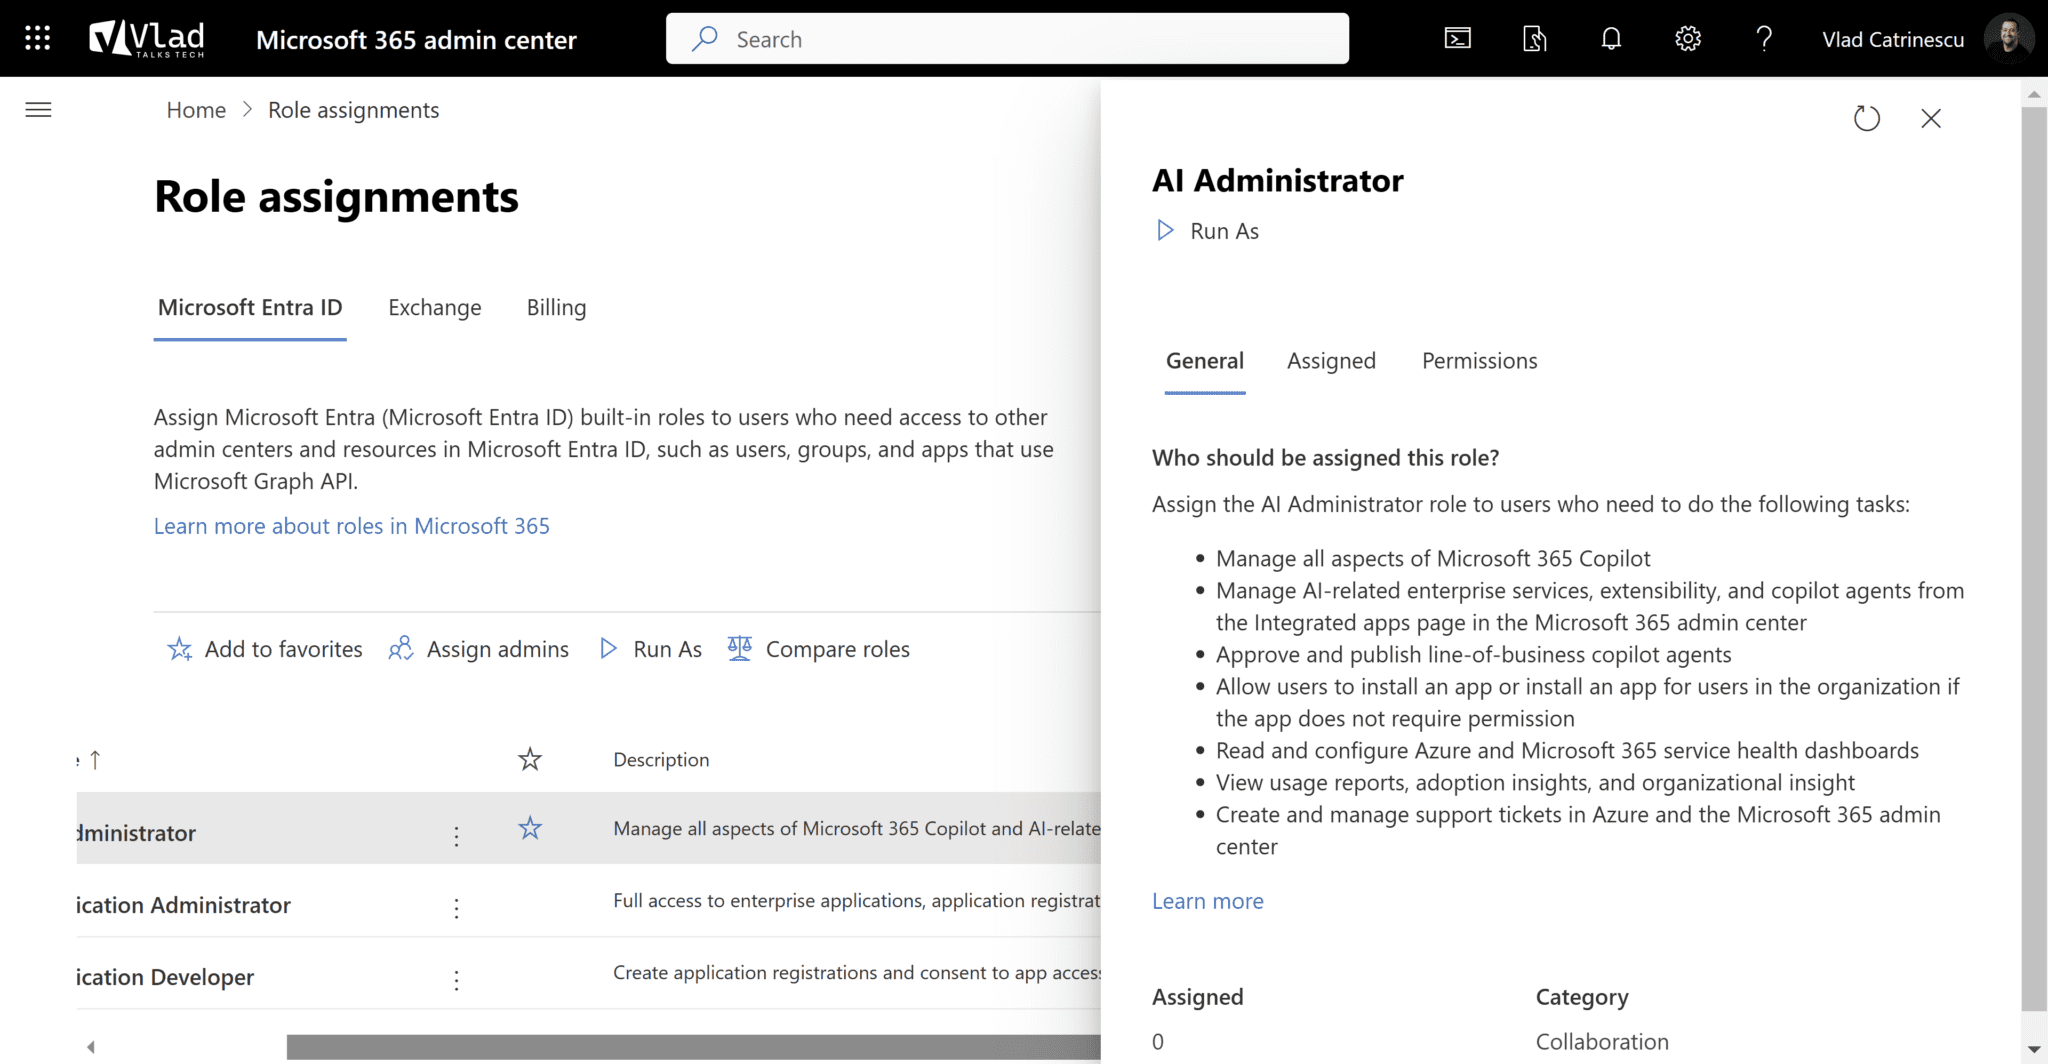The height and width of the screenshot is (1064, 2048).
Task: Add AI Administrator to favorites
Action: pos(264,648)
